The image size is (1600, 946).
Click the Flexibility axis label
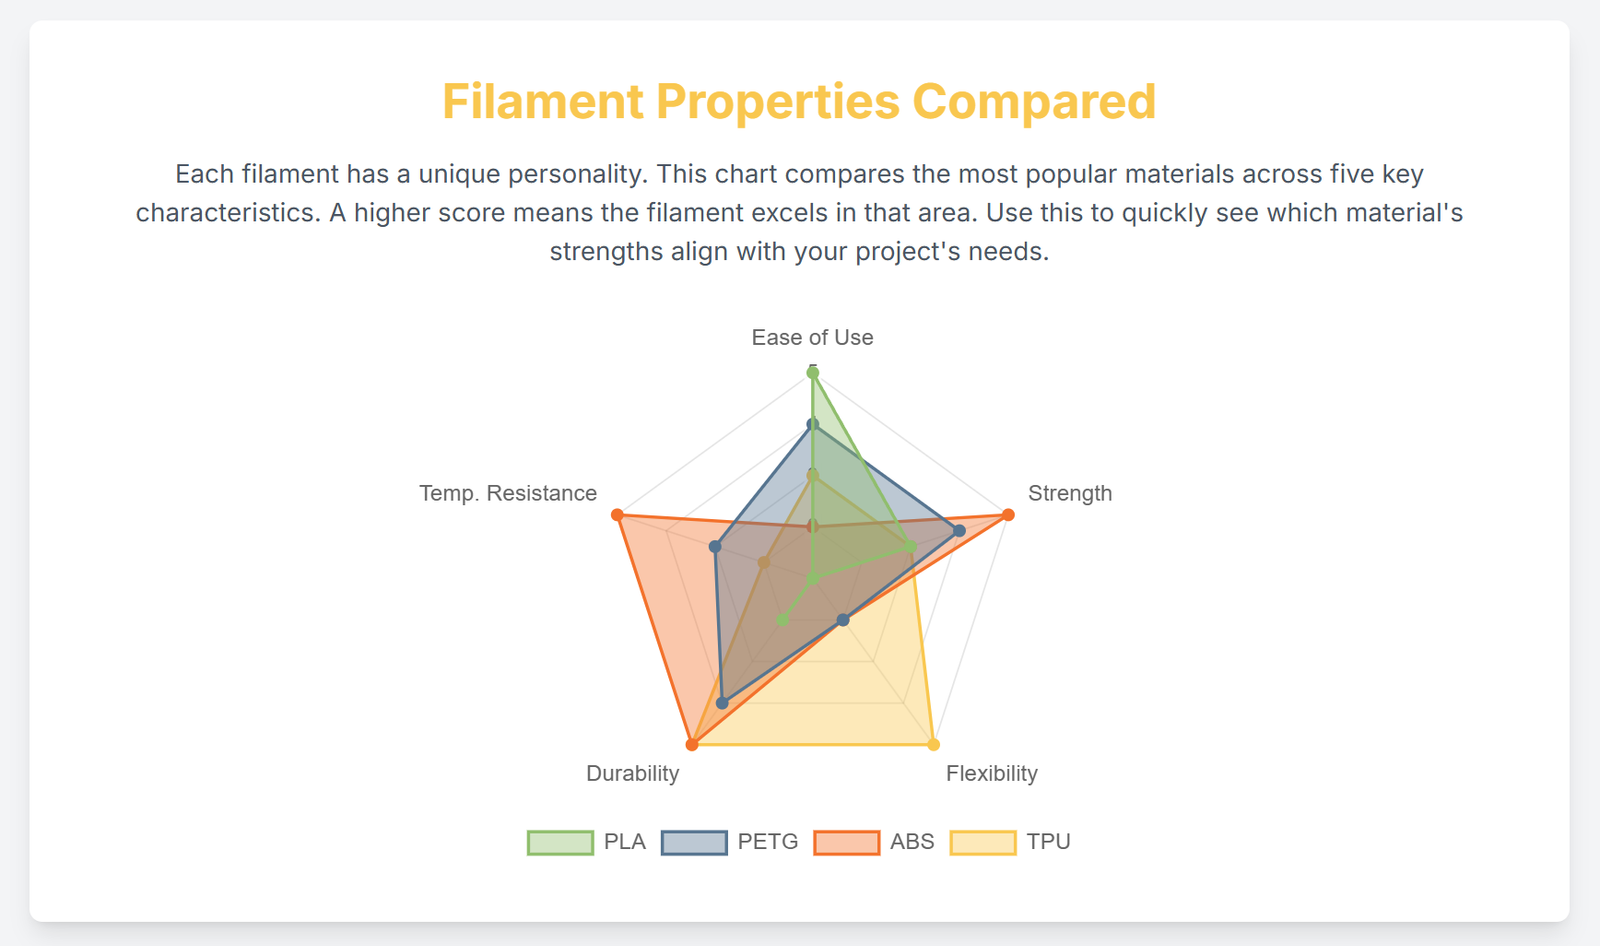[x=991, y=773]
